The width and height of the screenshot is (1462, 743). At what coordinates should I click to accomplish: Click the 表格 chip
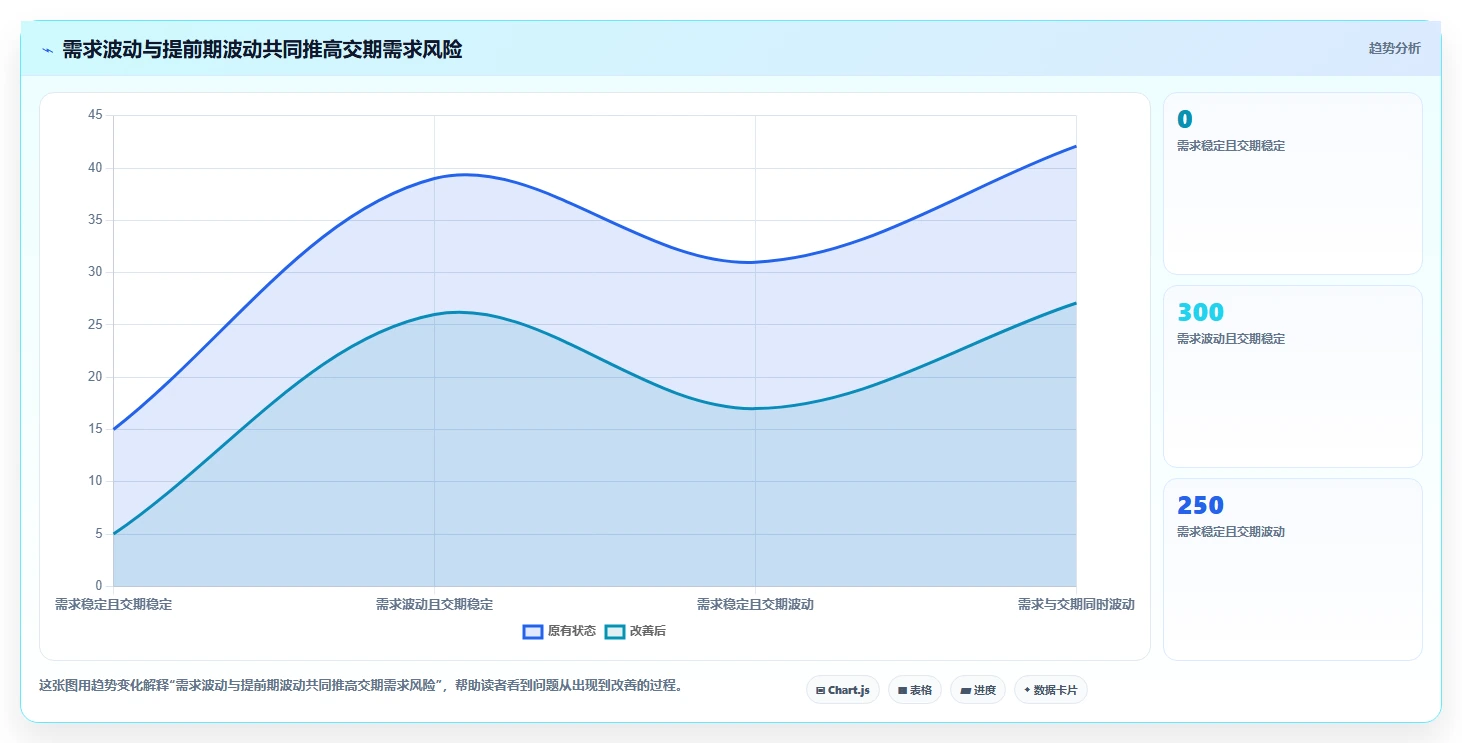(x=915, y=690)
